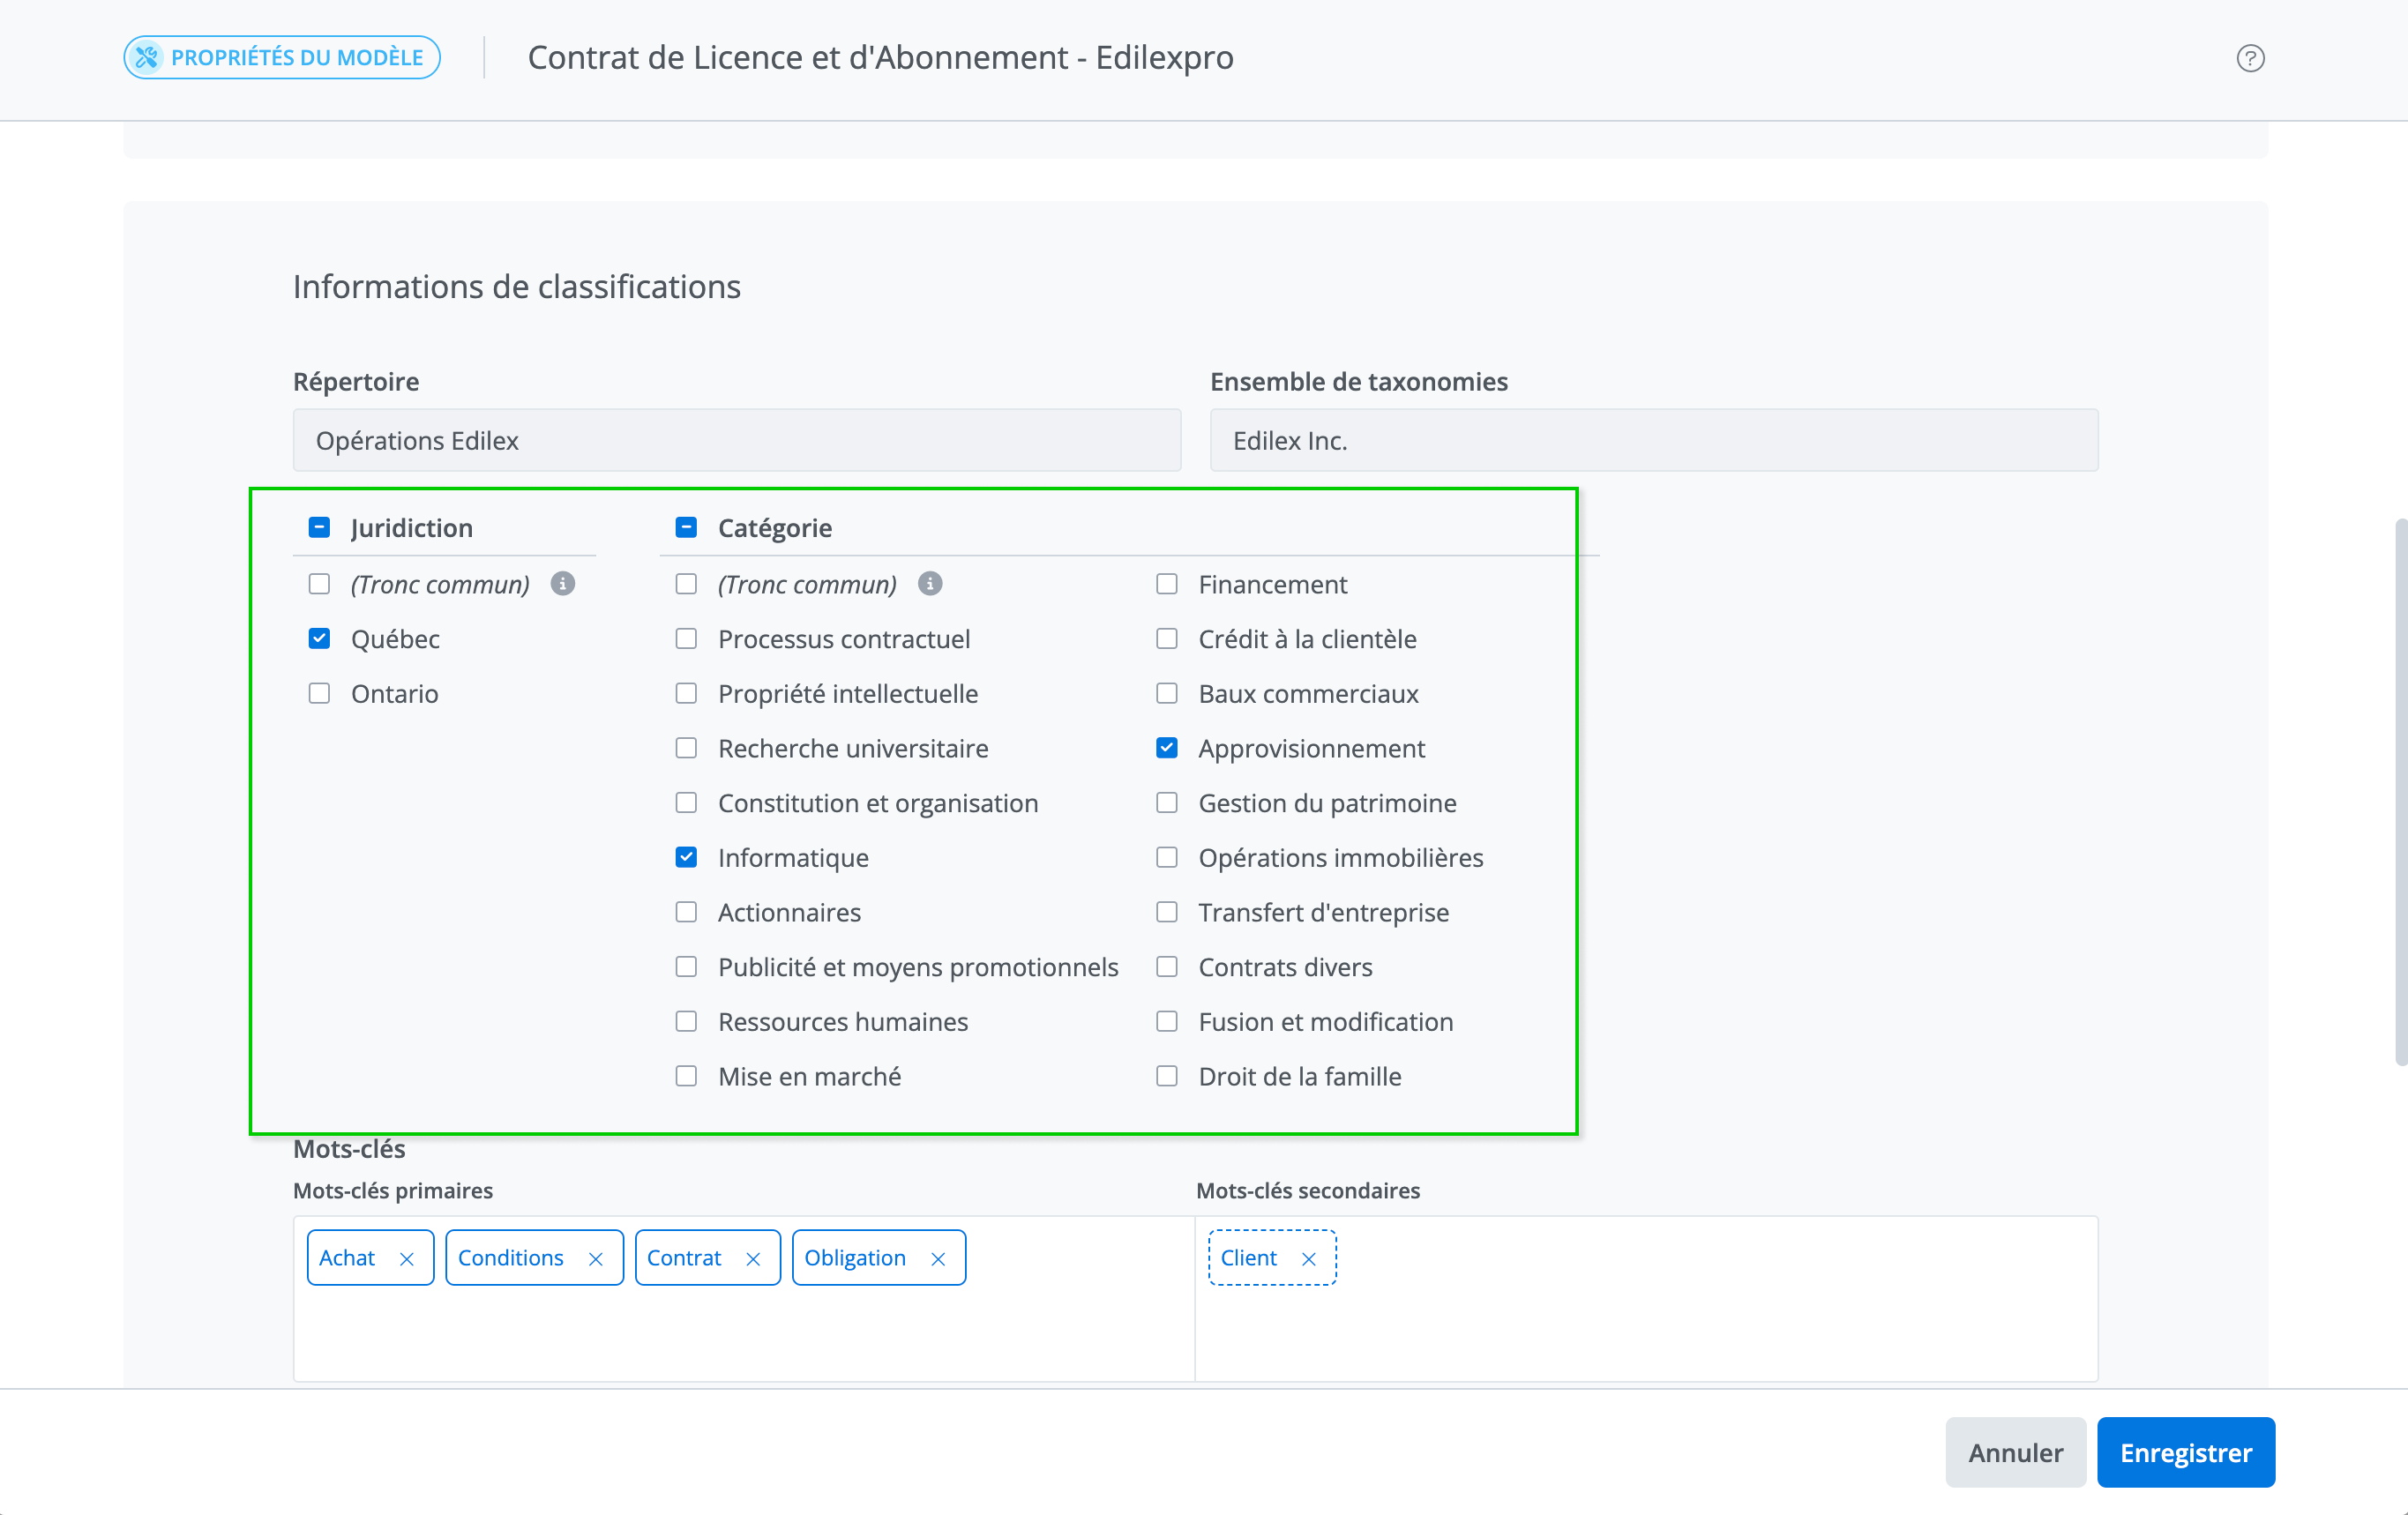Remove the Conditions keyword tag
Viewport: 2408px width, 1515px height.
(596, 1259)
